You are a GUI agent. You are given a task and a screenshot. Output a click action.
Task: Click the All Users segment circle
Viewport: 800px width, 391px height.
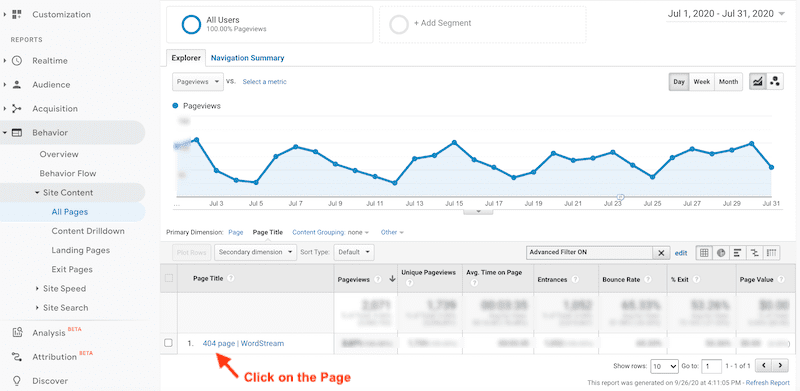click(x=191, y=25)
